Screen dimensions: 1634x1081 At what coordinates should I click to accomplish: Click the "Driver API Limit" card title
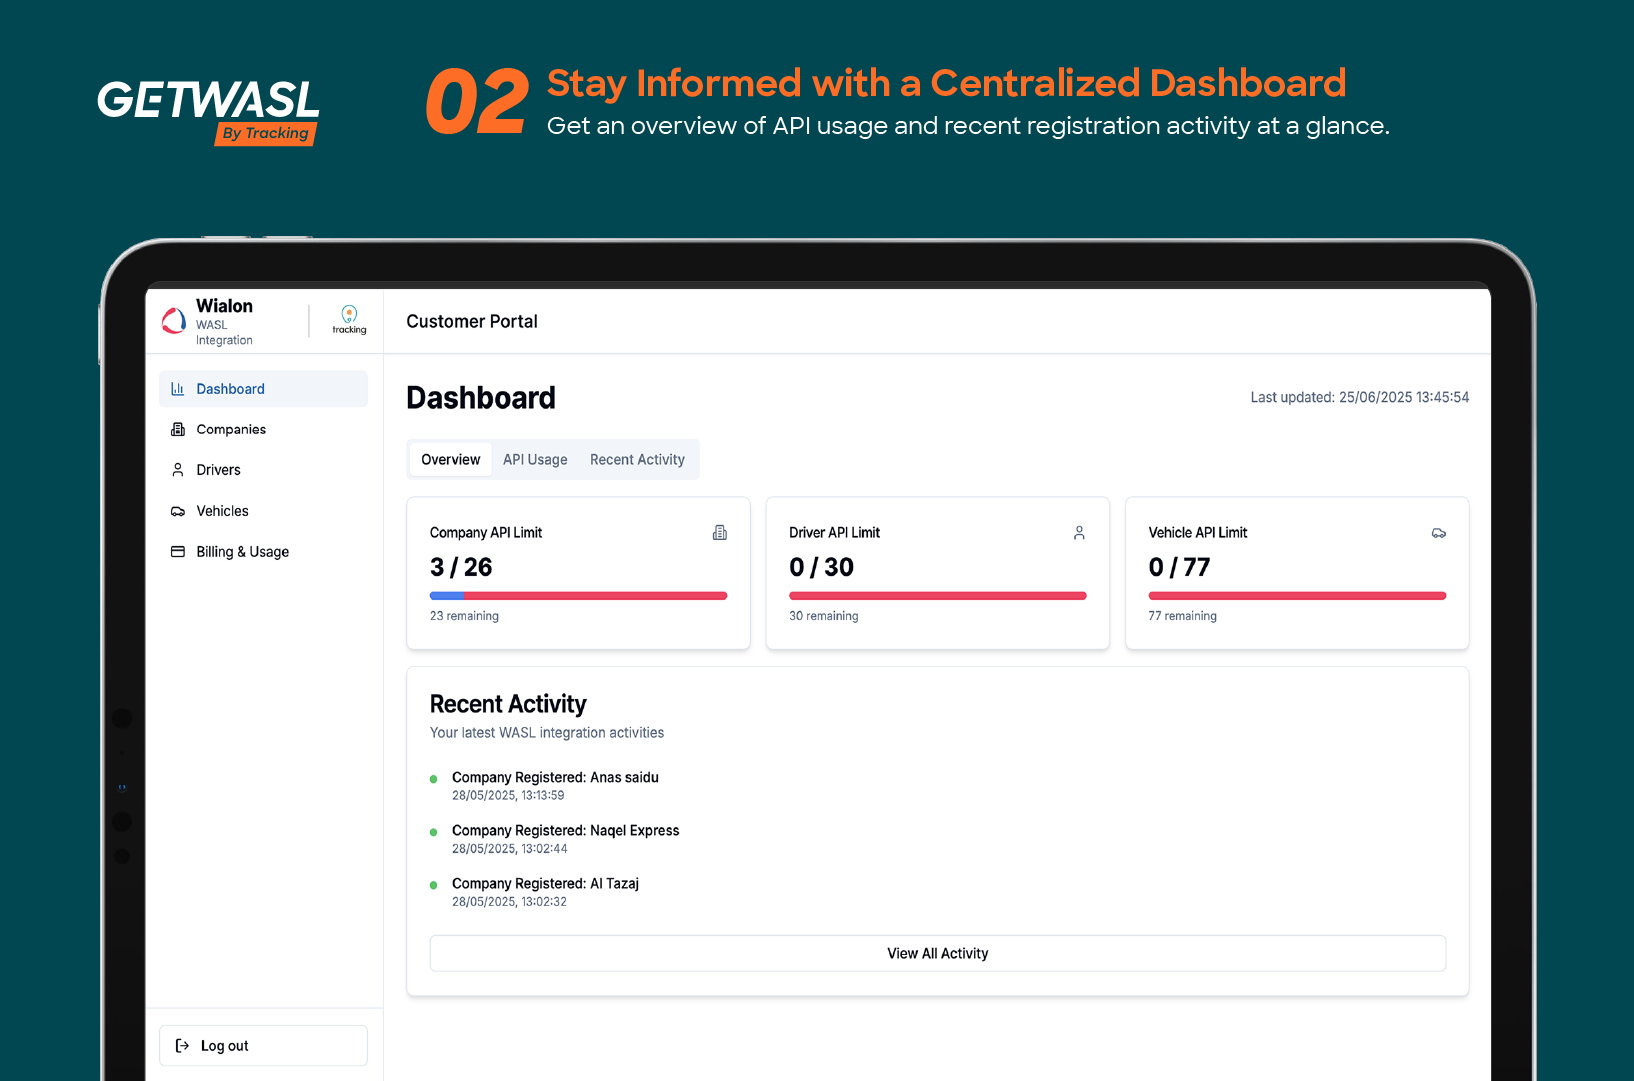coord(835,533)
